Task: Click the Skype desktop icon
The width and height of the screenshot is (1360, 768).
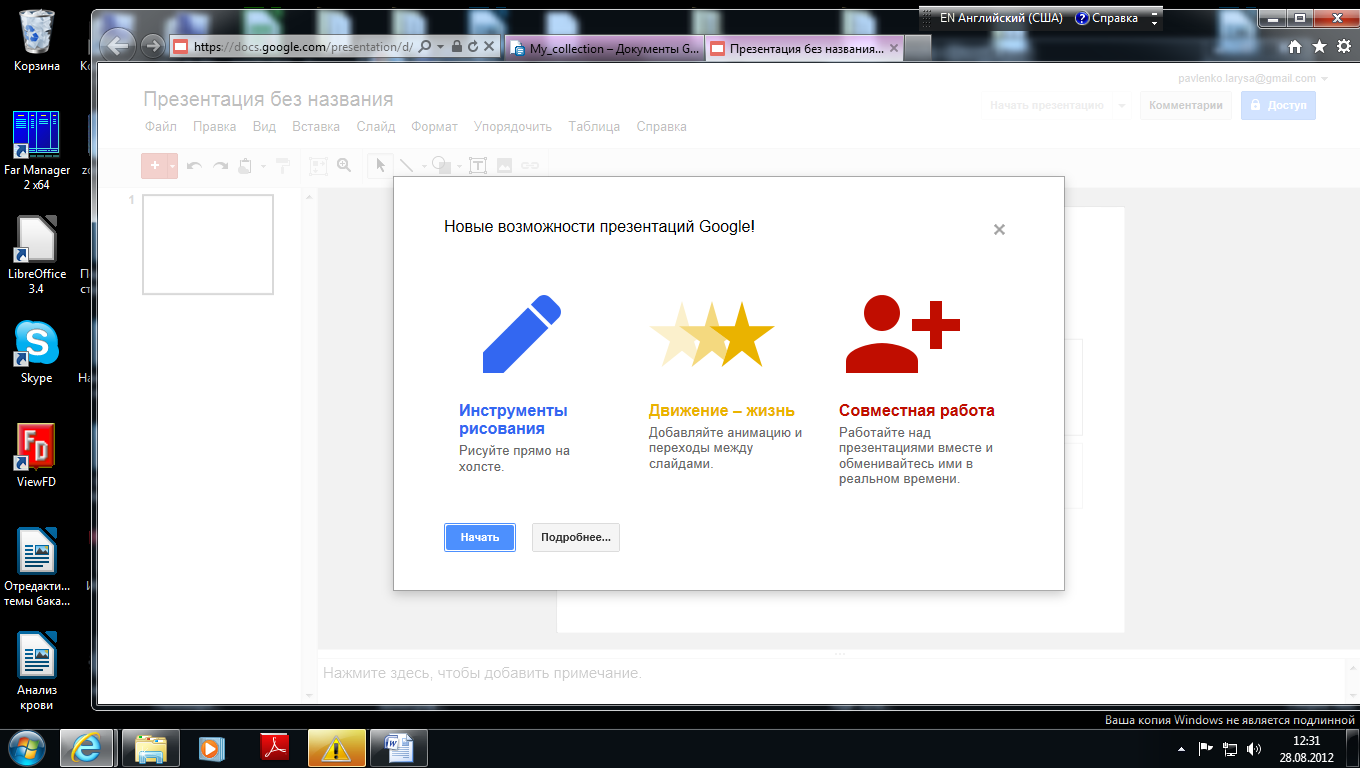Action: tap(37, 352)
